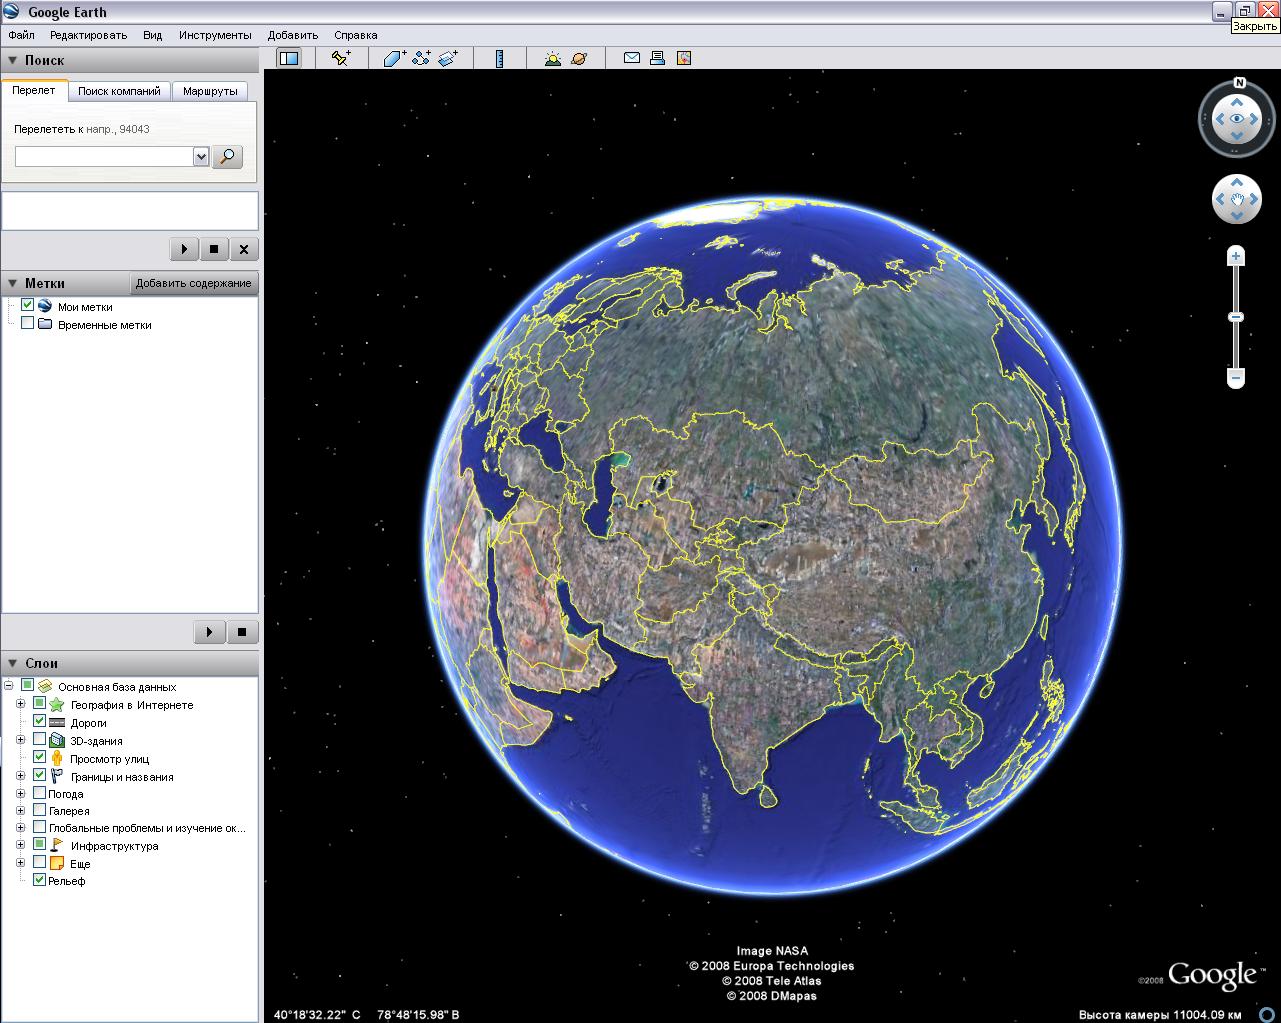
Task: Expand the Границы и названия node
Action: pyautogui.click(x=20, y=776)
